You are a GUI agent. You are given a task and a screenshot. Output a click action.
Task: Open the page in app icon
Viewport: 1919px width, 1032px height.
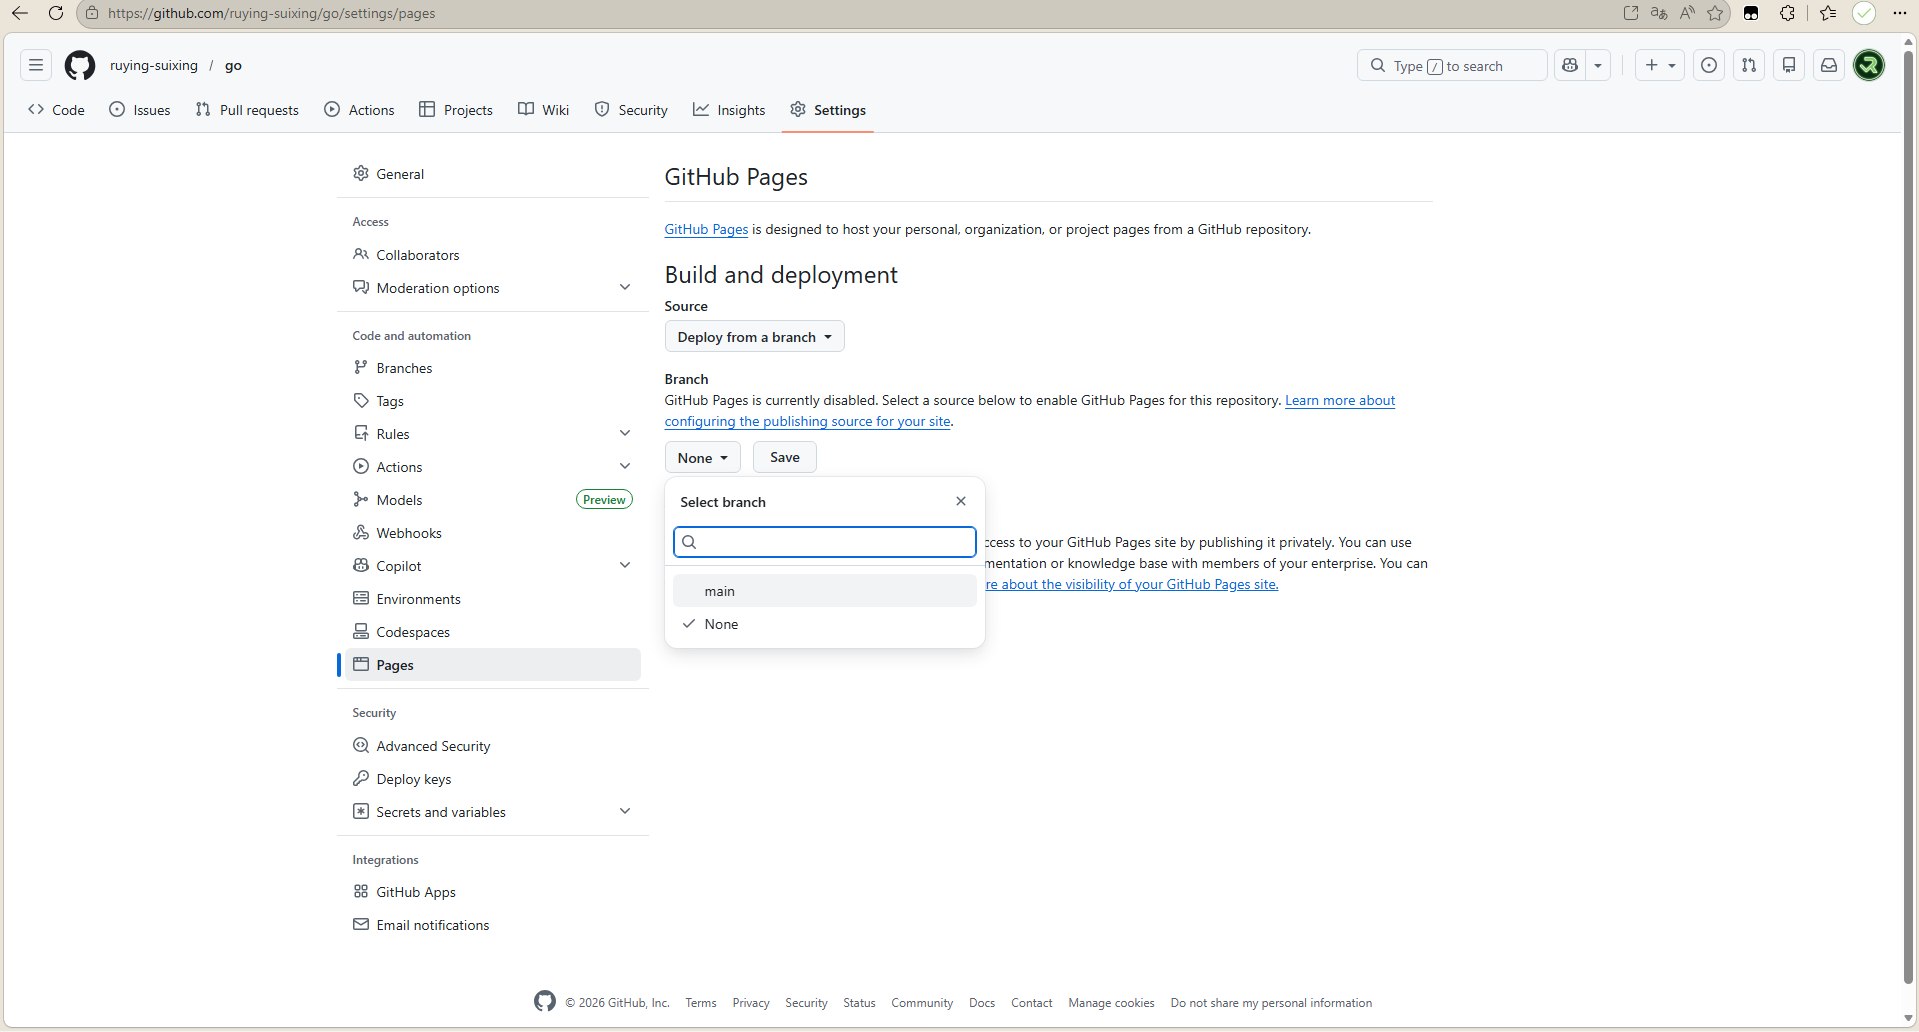click(x=1631, y=13)
